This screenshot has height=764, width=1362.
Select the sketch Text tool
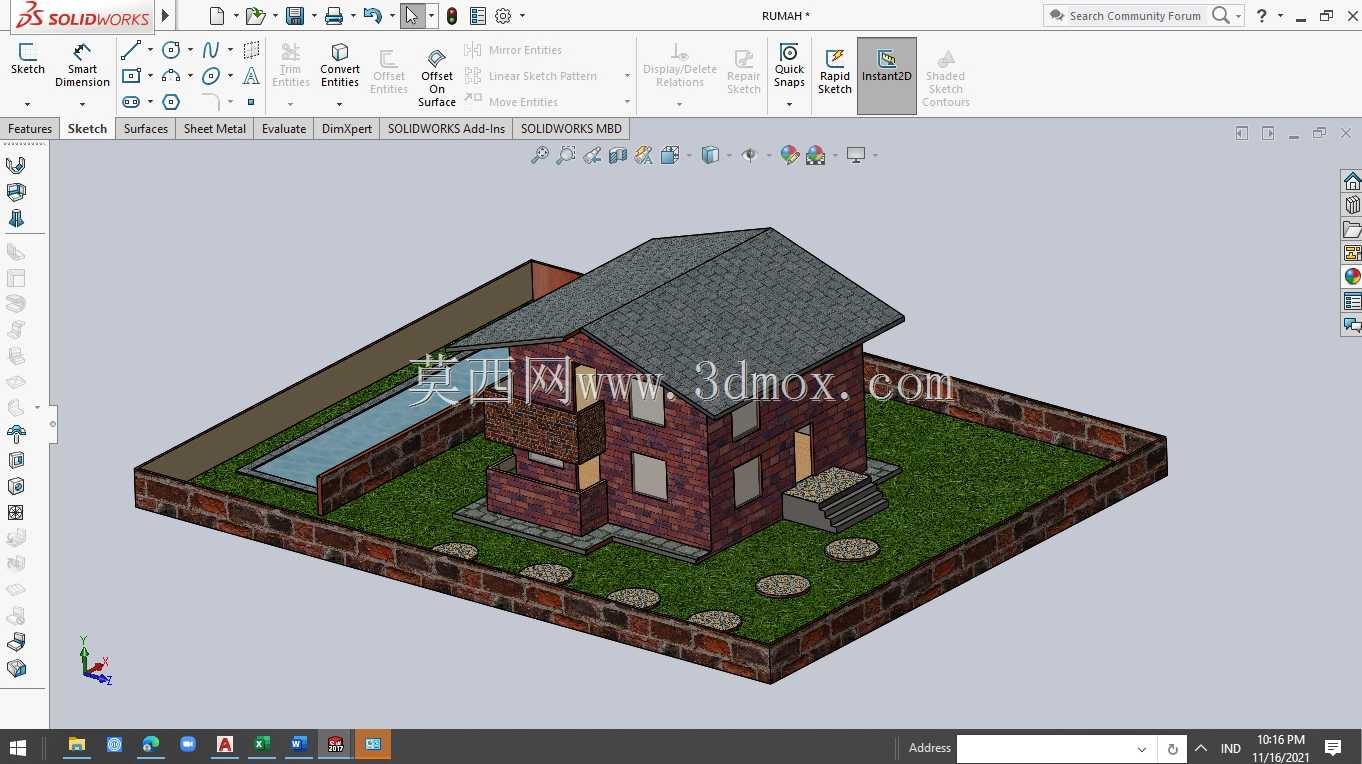tap(251, 76)
